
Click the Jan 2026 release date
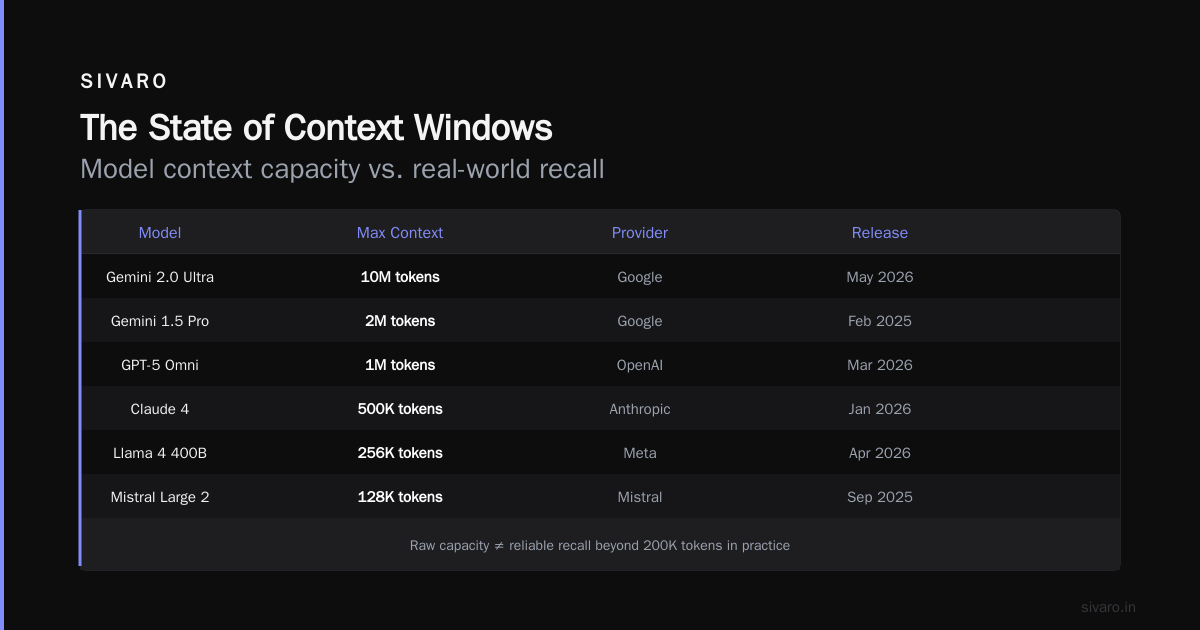(880, 409)
